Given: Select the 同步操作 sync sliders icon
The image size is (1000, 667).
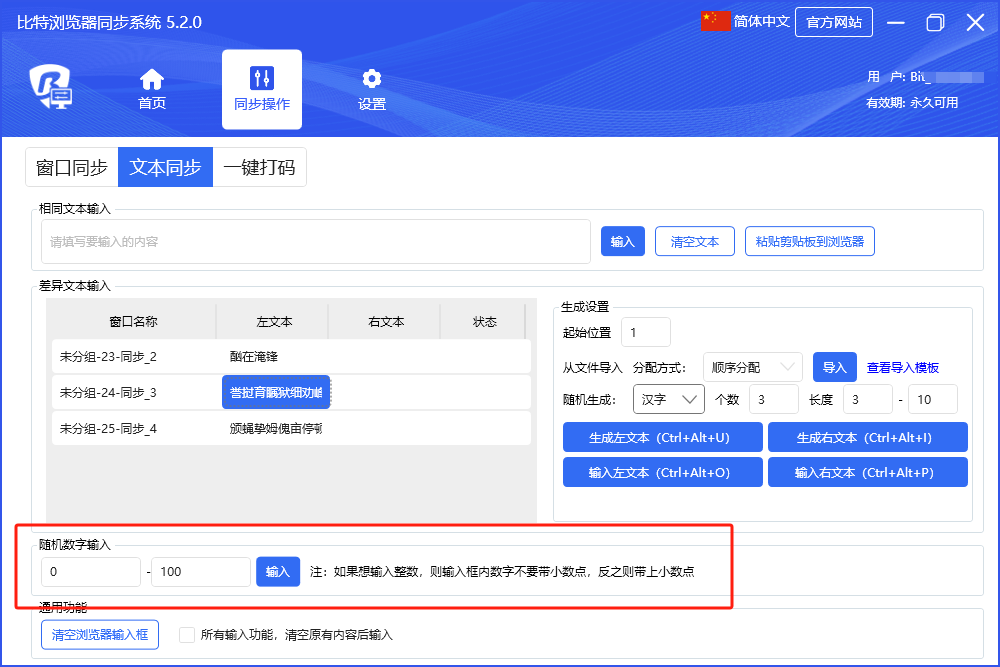Looking at the screenshot, I should [262, 79].
